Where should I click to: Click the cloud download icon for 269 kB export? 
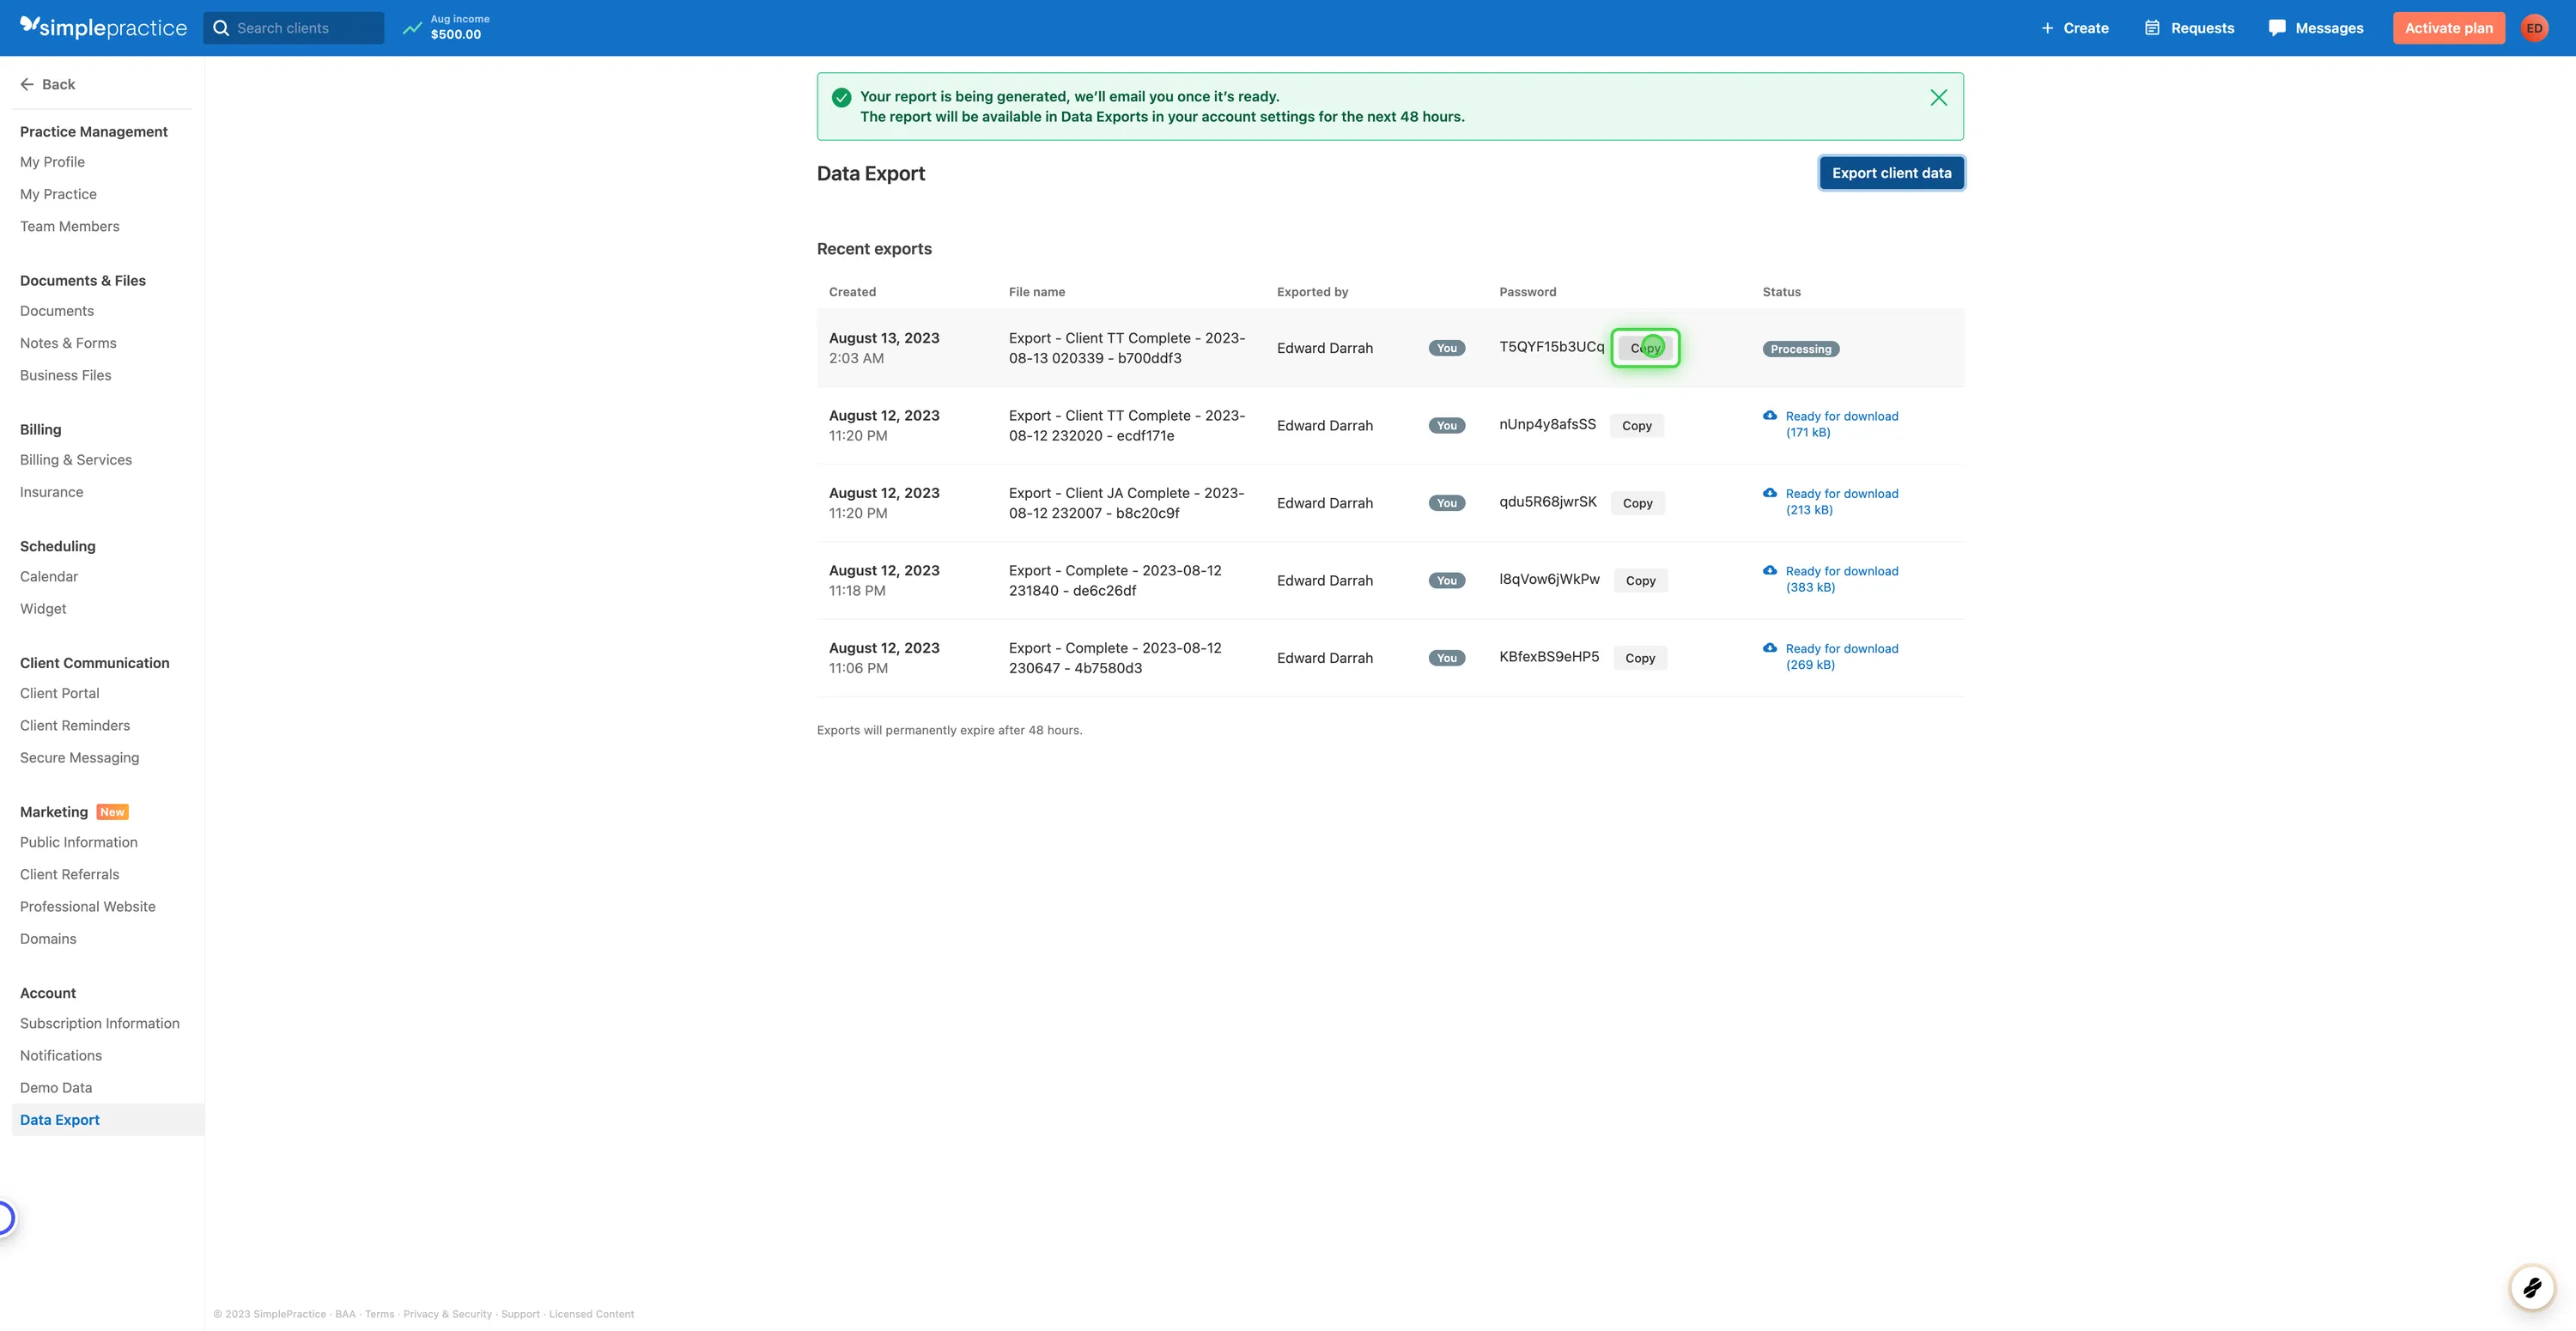1769,648
